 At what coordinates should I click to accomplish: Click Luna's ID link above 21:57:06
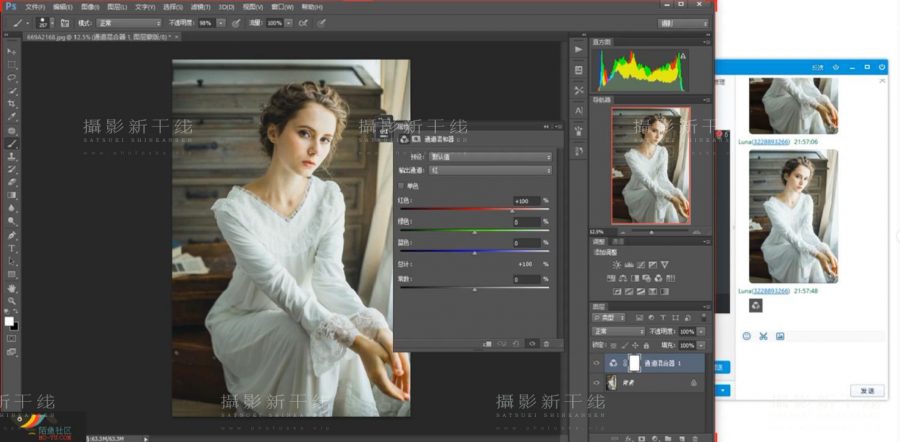coord(772,141)
